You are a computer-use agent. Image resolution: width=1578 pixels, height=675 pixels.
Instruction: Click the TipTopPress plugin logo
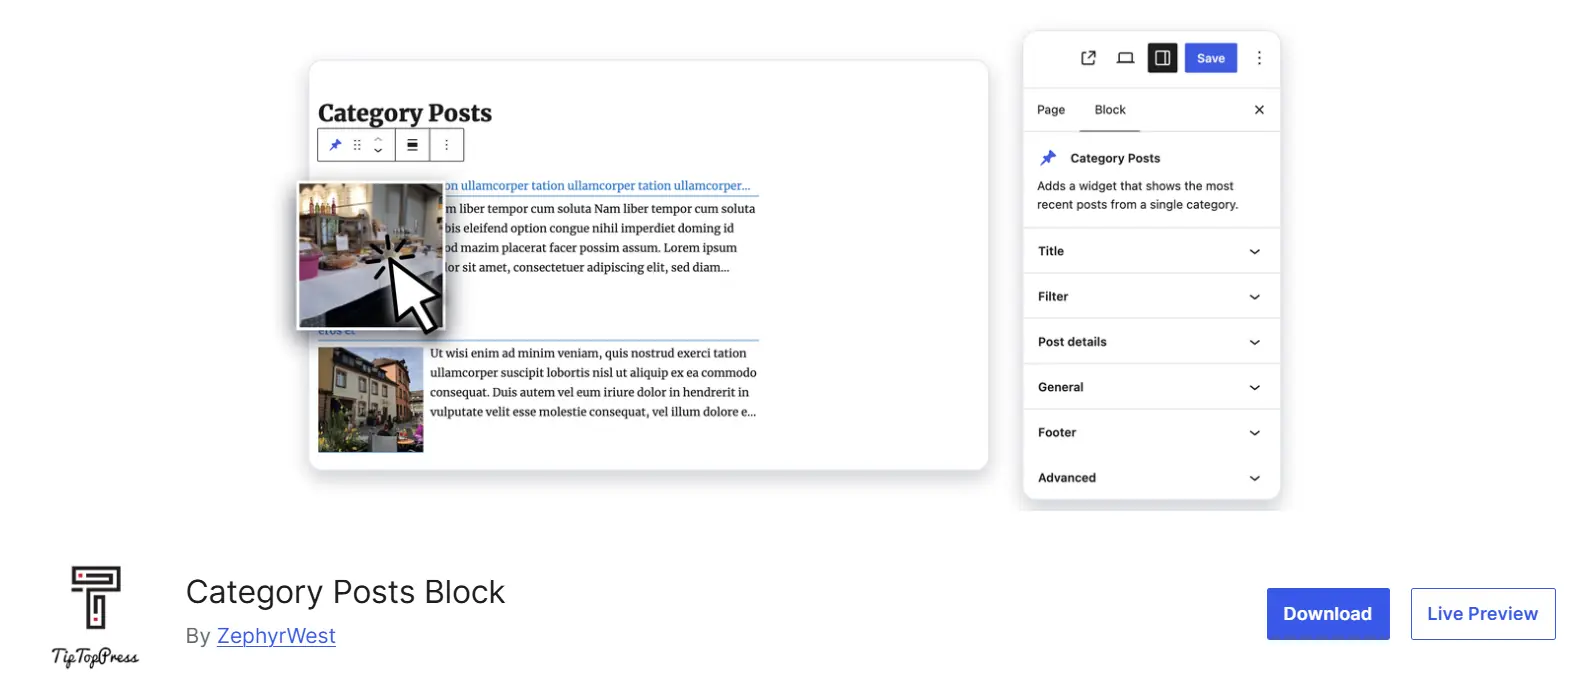pos(96,616)
